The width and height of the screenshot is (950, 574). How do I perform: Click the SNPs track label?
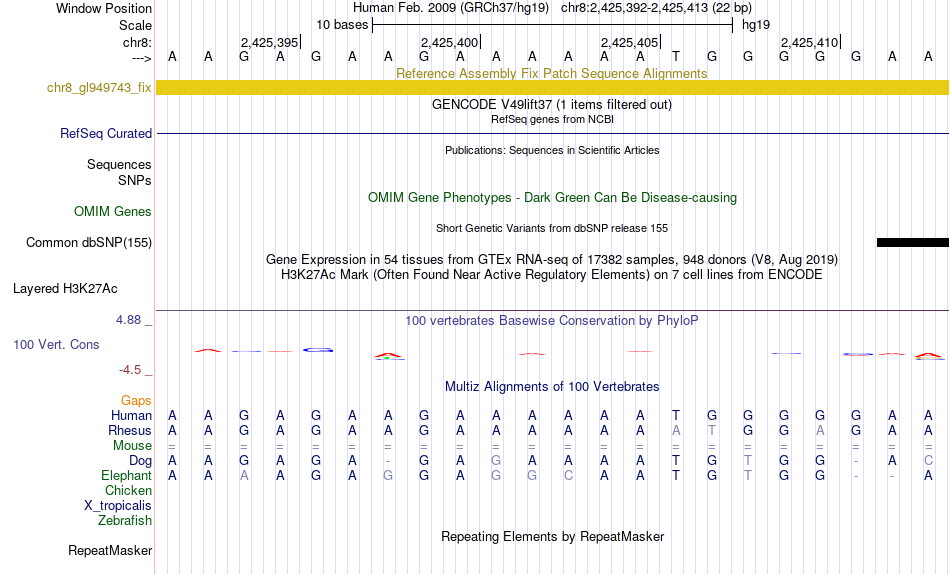[135, 181]
